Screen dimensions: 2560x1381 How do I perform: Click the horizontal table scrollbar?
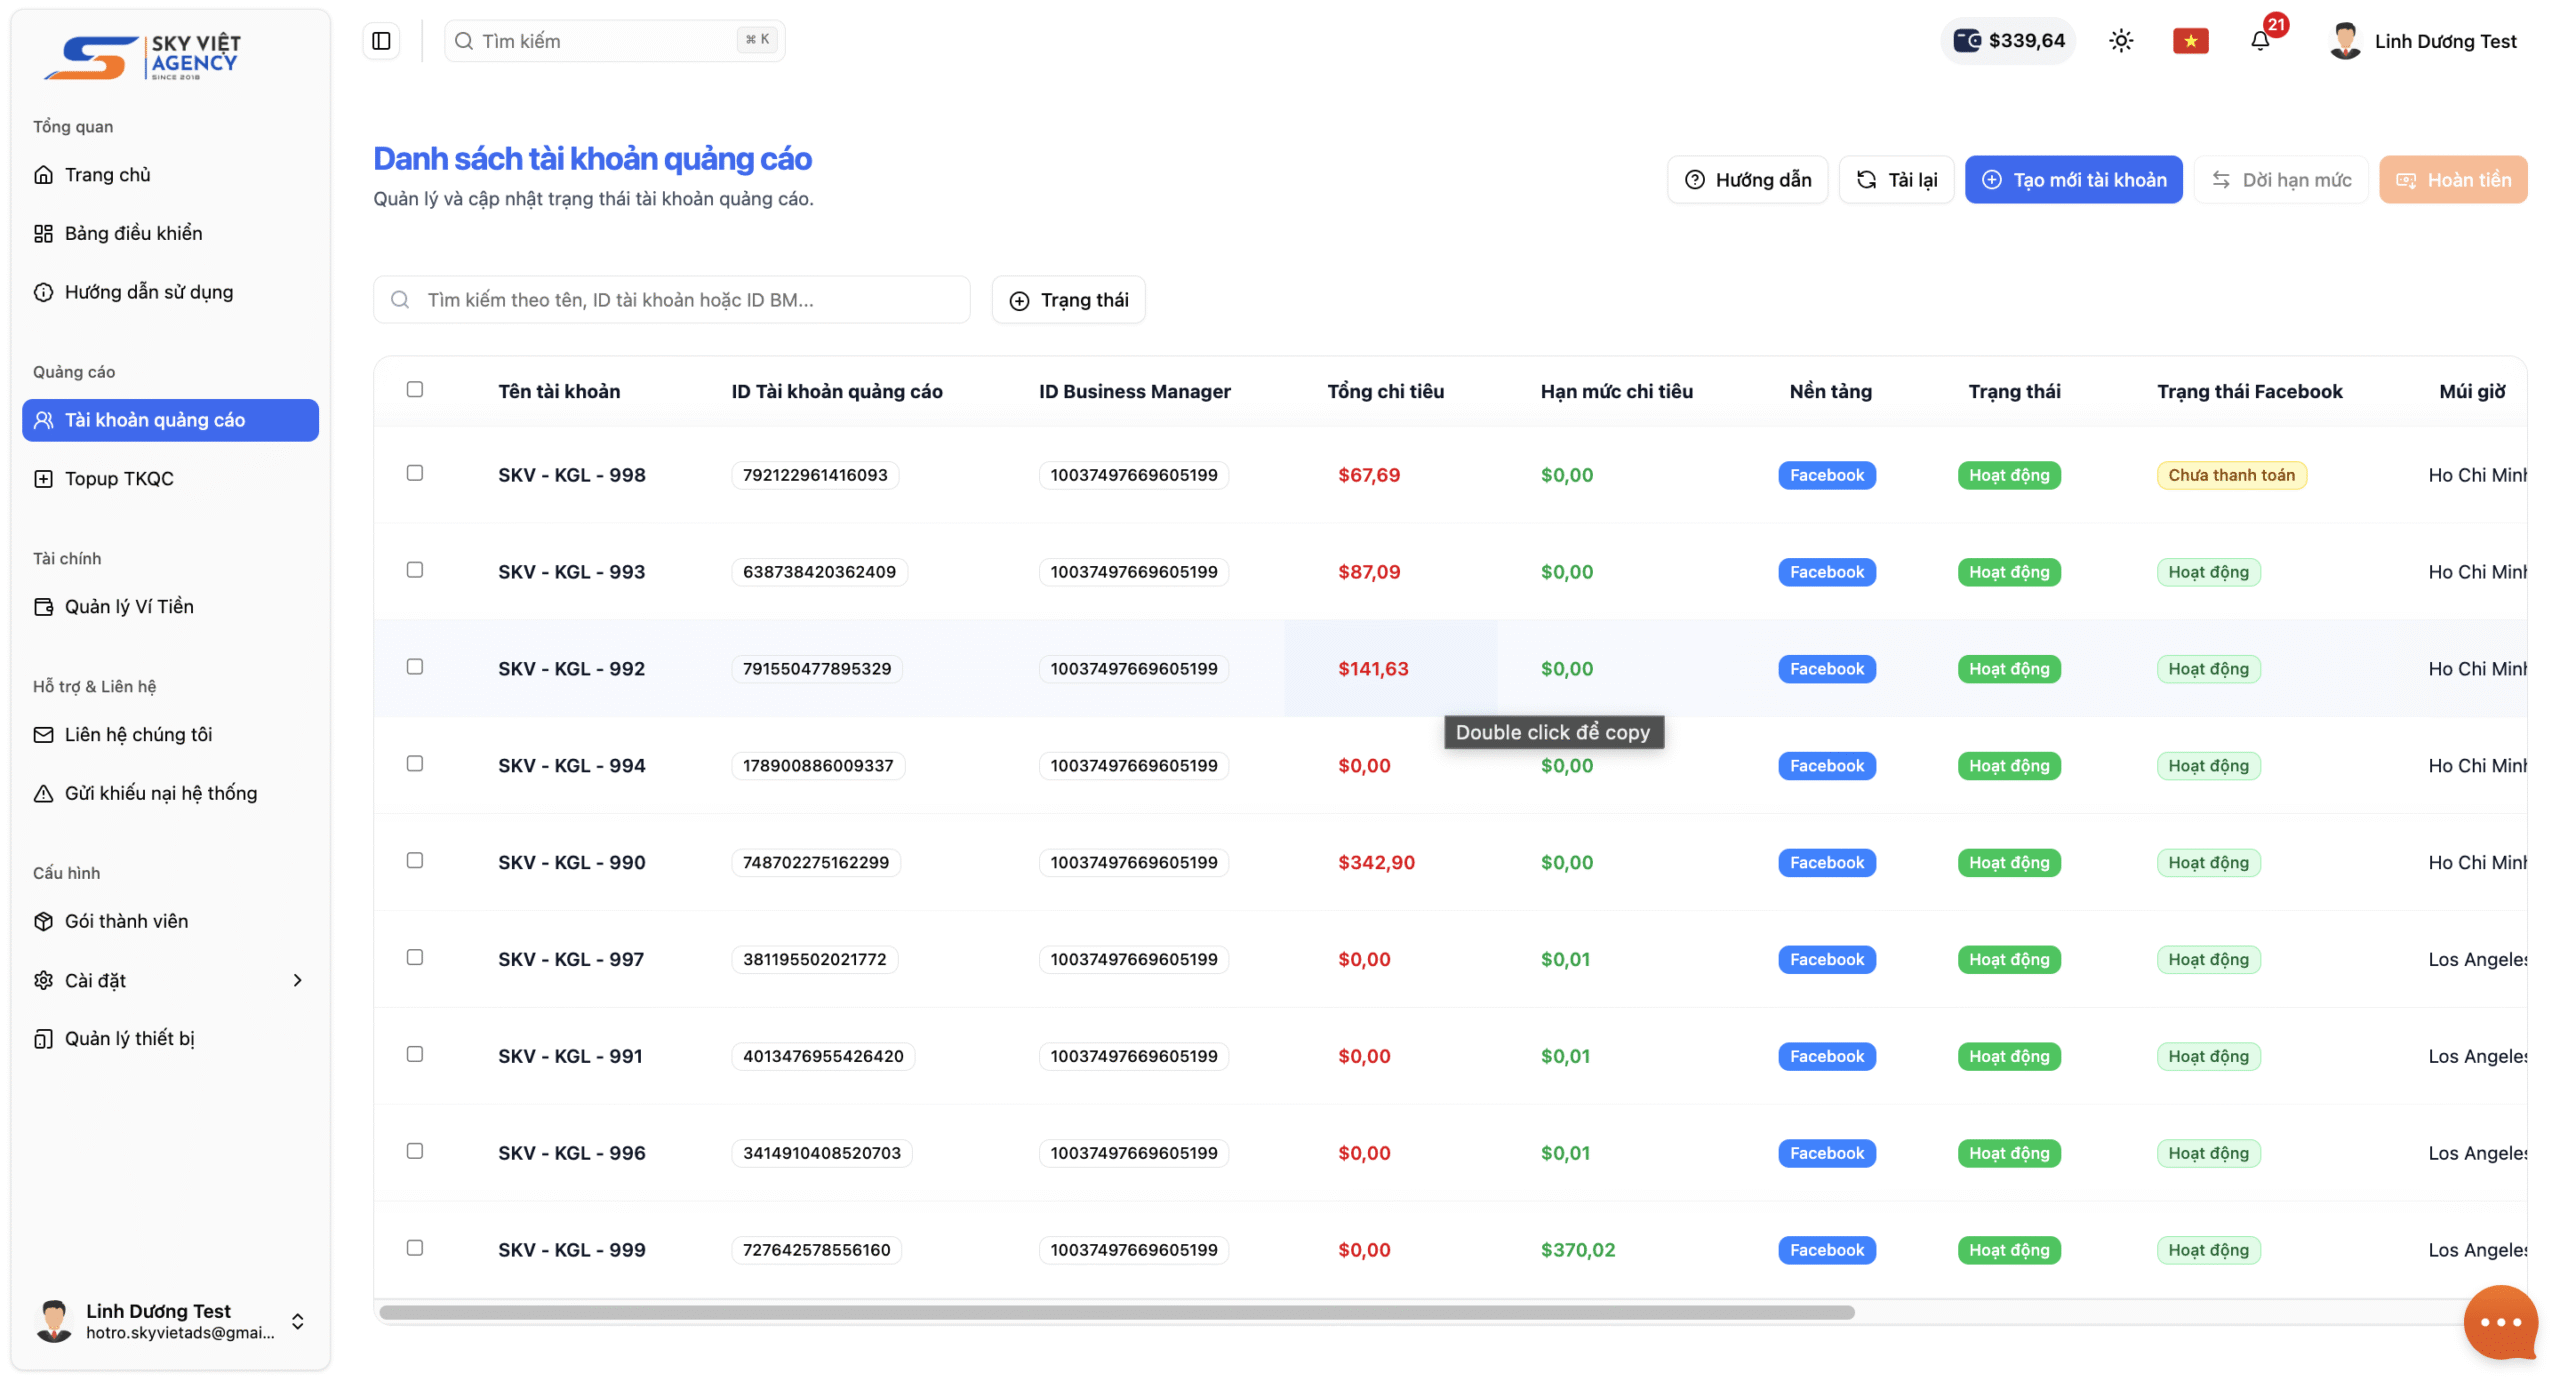click(x=1116, y=1312)
